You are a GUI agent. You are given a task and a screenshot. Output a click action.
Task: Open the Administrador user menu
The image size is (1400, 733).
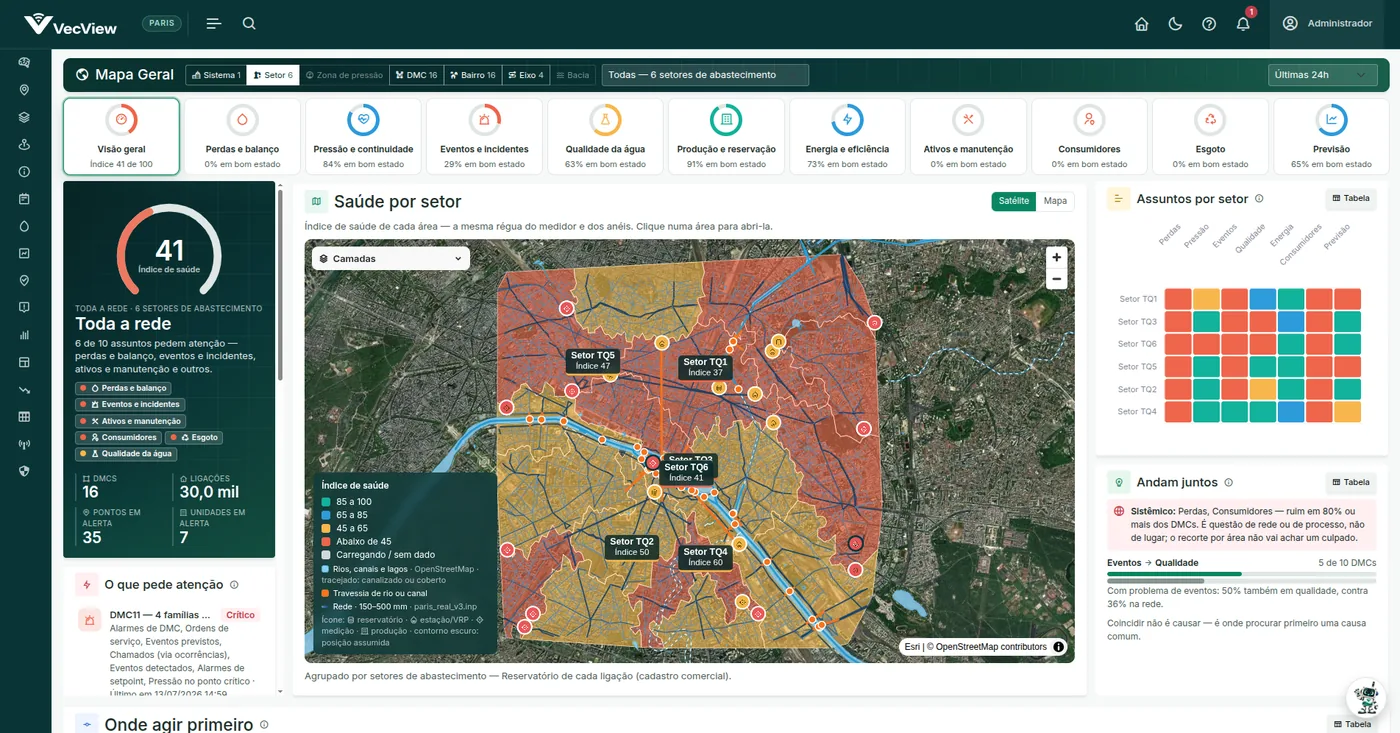(1327, 24)
